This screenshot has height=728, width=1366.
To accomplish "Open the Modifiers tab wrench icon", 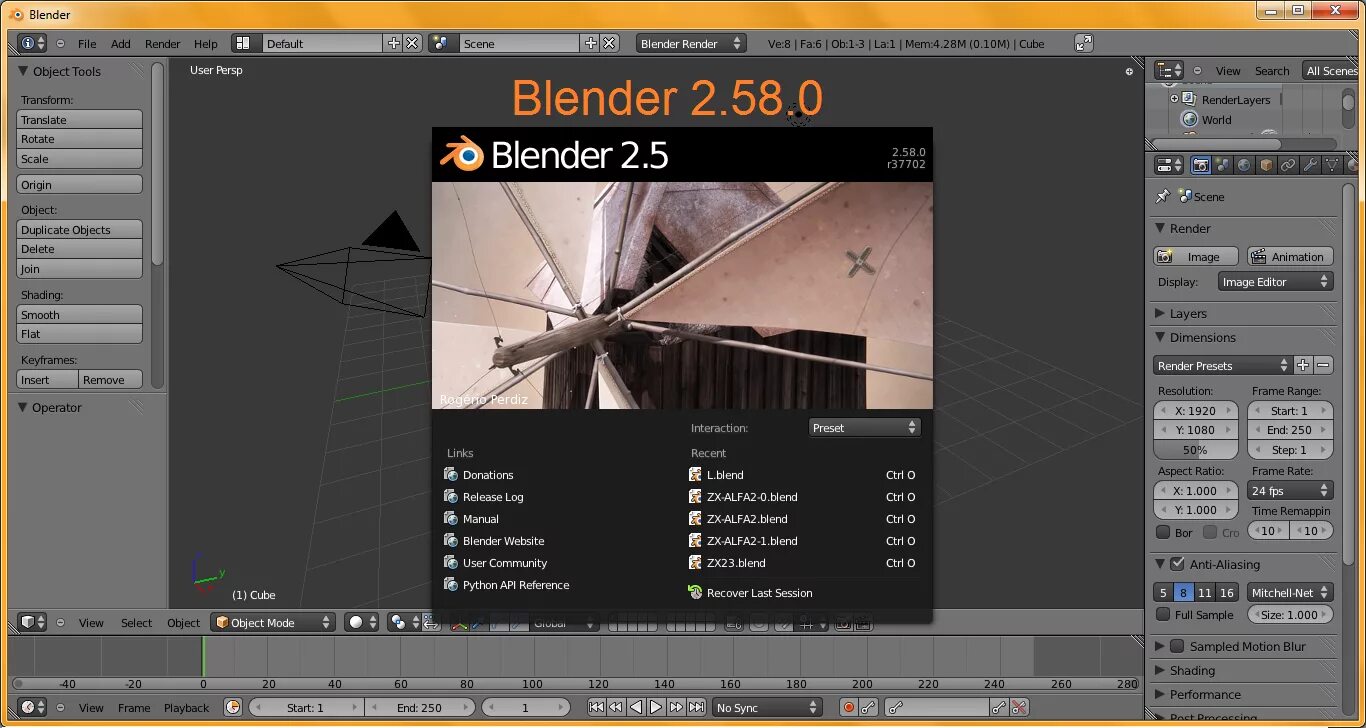I will 1310,165.
